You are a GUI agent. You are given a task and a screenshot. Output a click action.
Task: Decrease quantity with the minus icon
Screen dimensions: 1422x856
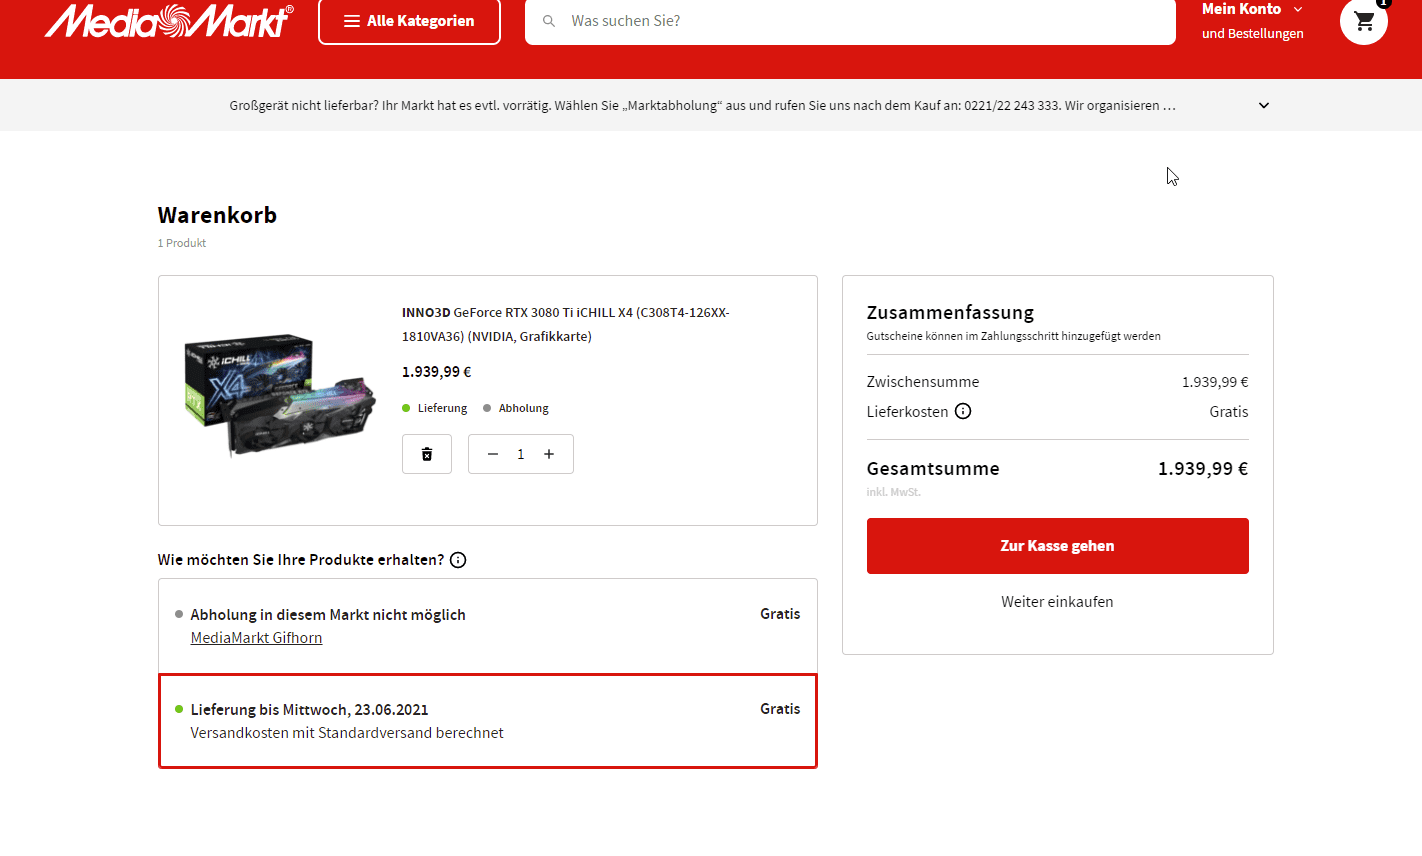pos(493,454)
